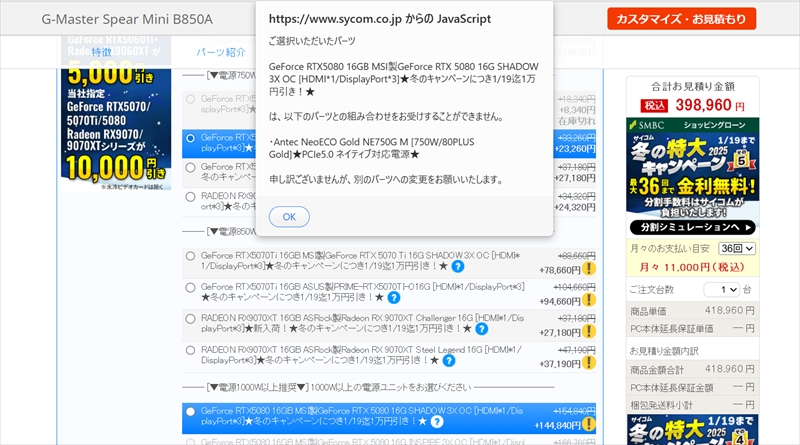Select RX 9070XT Challenger 16G radio button

(x=190, y=318)
